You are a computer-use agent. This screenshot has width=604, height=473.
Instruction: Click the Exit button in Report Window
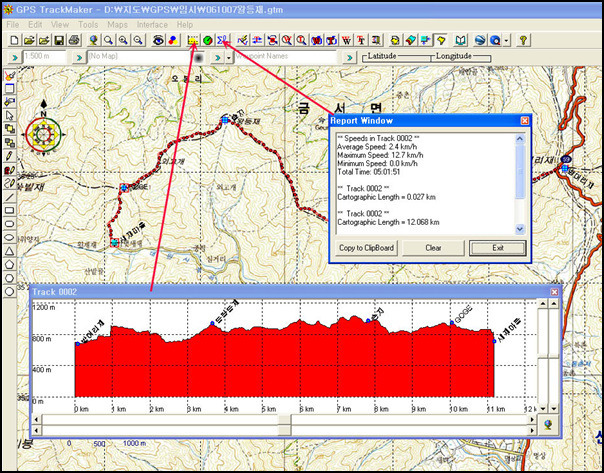(x=498, y=248)
